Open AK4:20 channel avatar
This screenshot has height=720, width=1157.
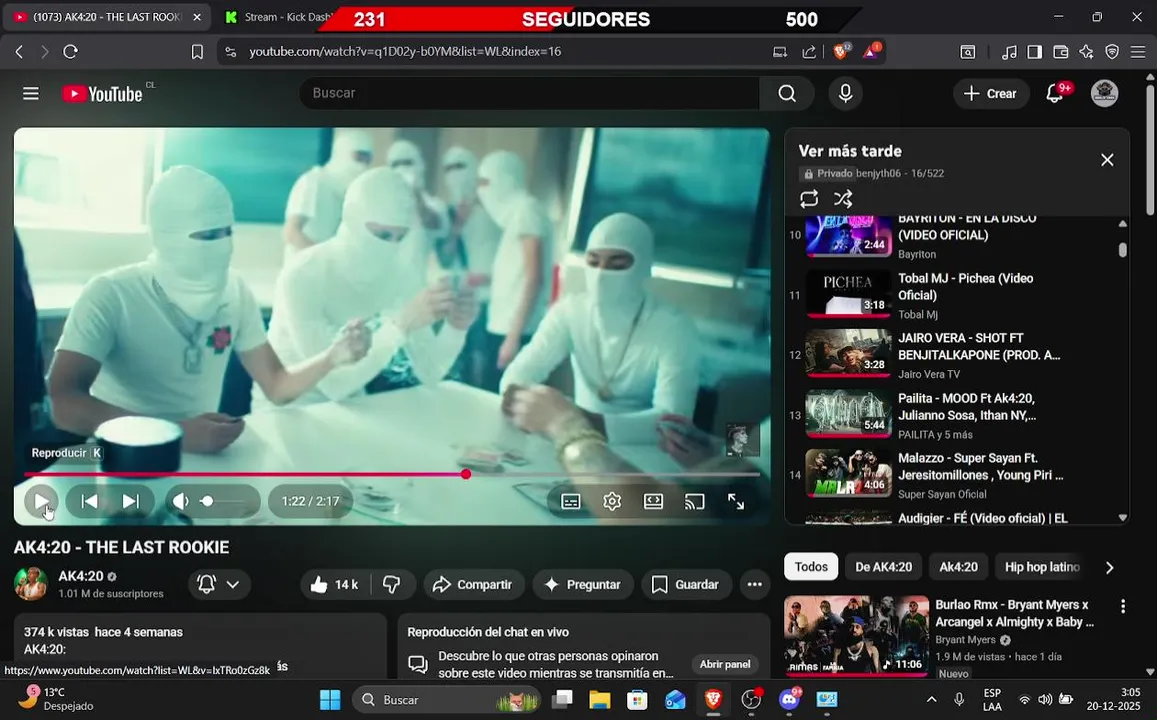(30, 584)
